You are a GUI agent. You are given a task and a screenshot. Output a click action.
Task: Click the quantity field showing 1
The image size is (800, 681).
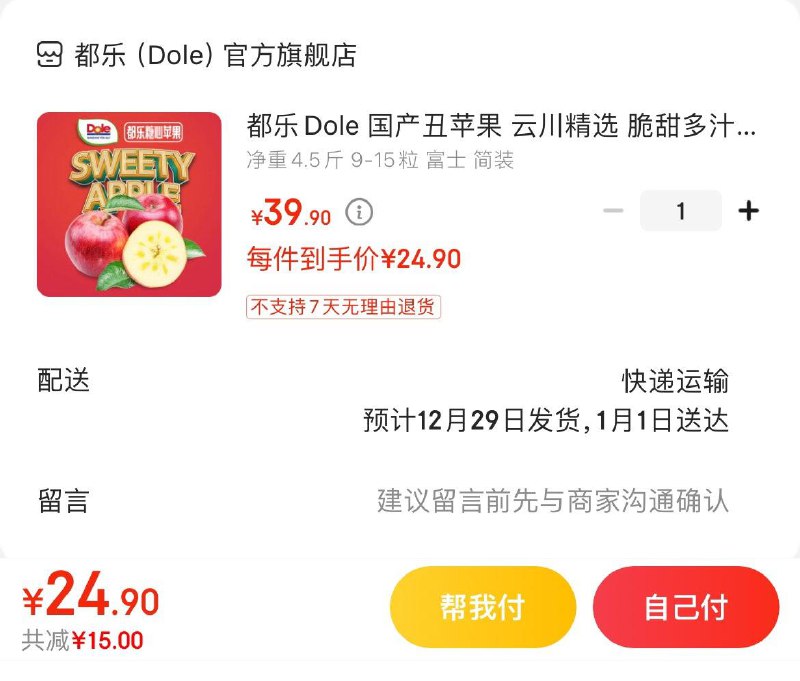coord(681,211)
